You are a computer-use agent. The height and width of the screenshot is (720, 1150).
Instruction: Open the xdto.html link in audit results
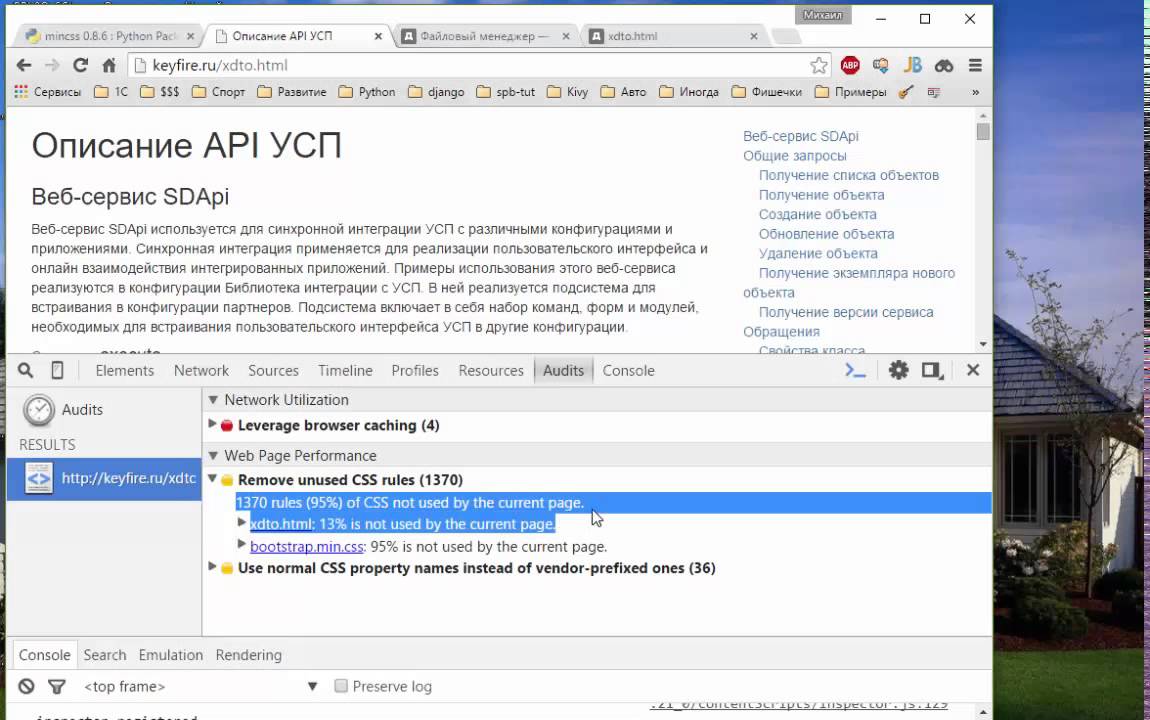[x=282, y=524]
